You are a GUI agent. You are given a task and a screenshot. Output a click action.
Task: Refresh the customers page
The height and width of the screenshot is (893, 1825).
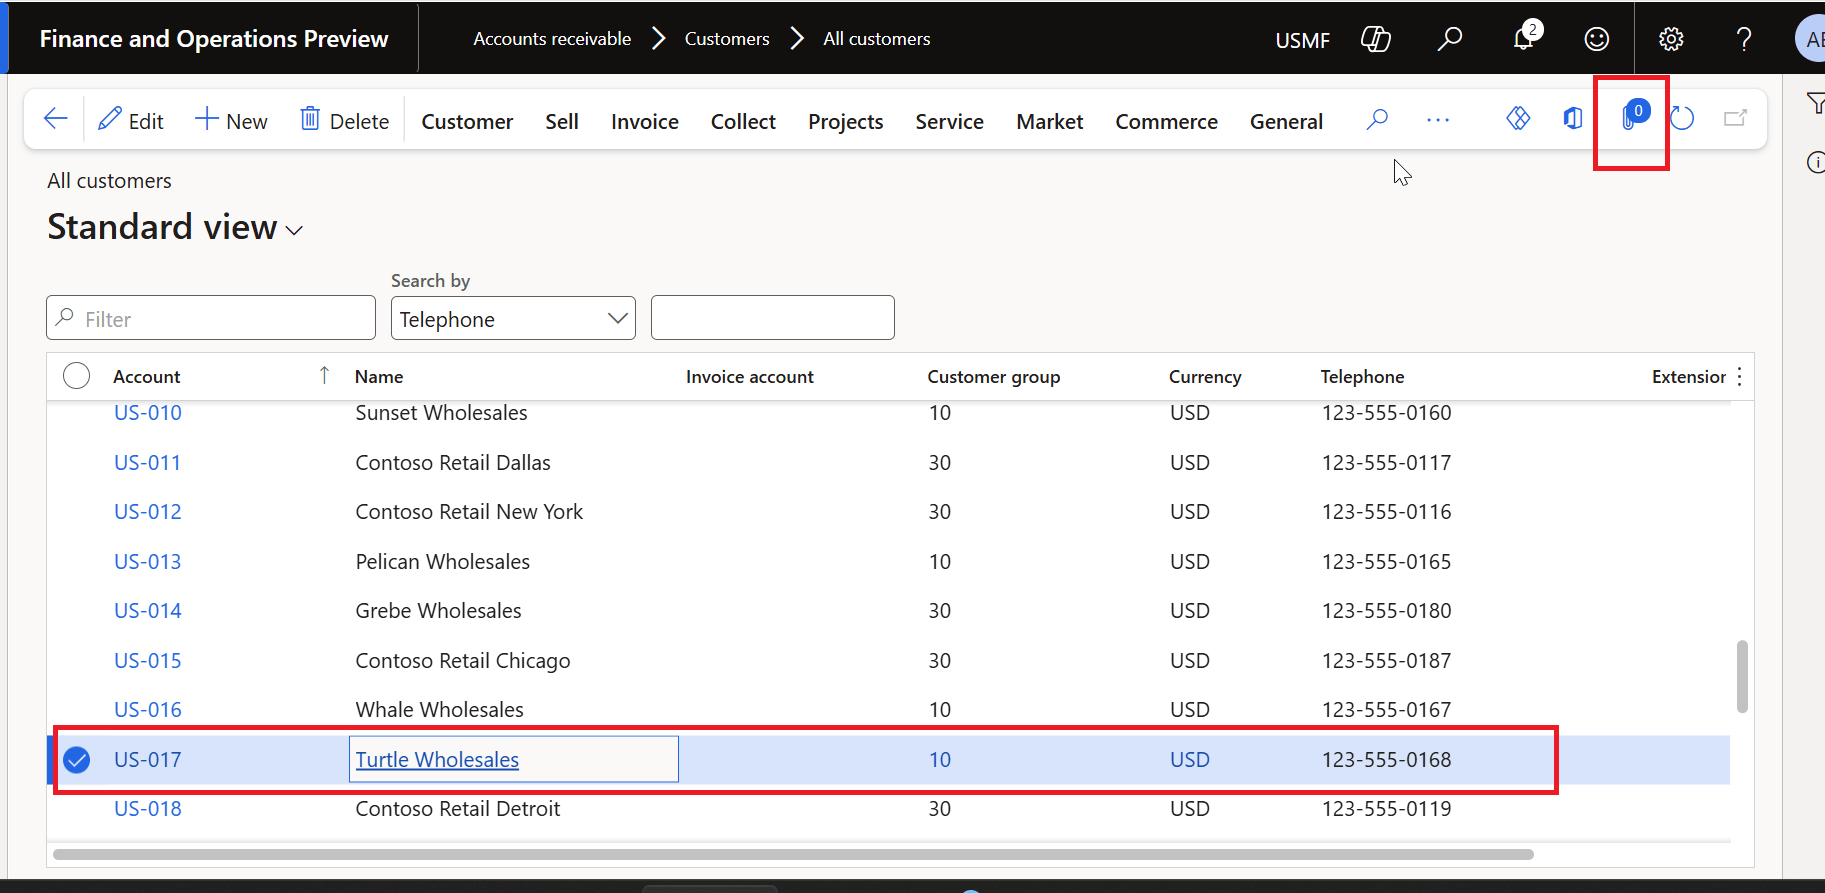pyautogui.click(x=1682, y=119)
